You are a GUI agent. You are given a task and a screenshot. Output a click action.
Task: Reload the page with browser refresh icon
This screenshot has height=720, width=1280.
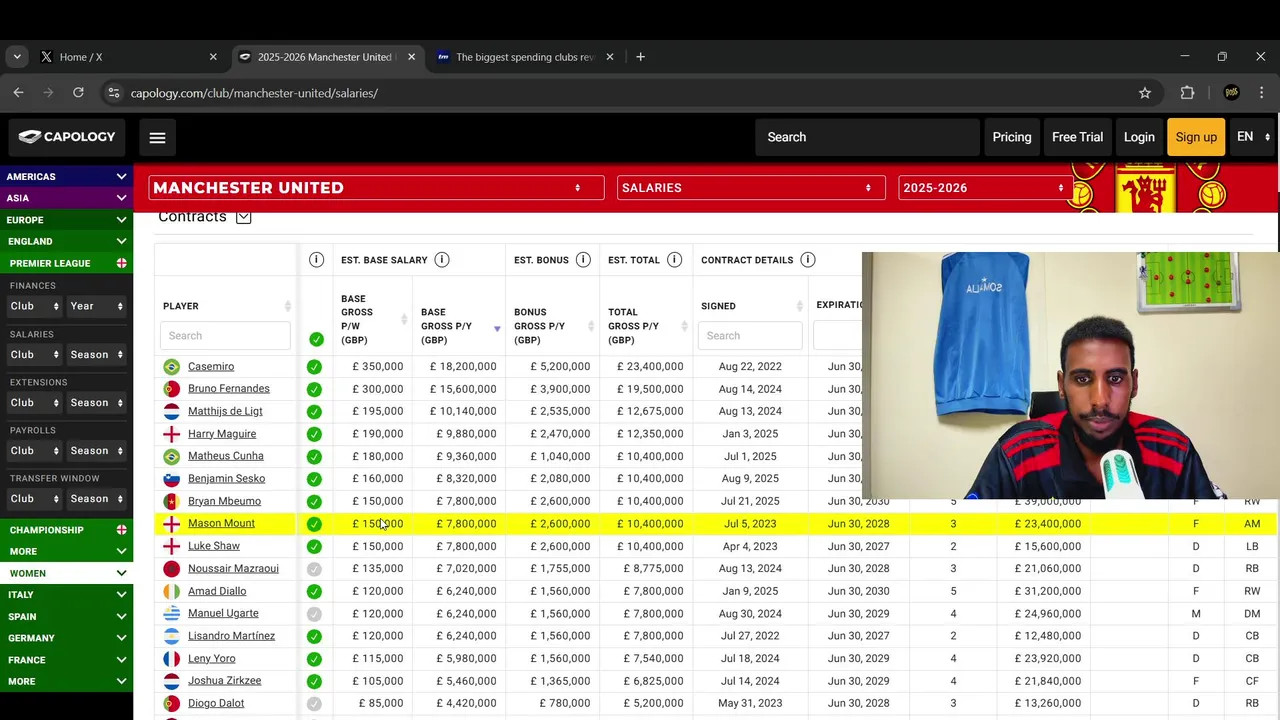78,93
